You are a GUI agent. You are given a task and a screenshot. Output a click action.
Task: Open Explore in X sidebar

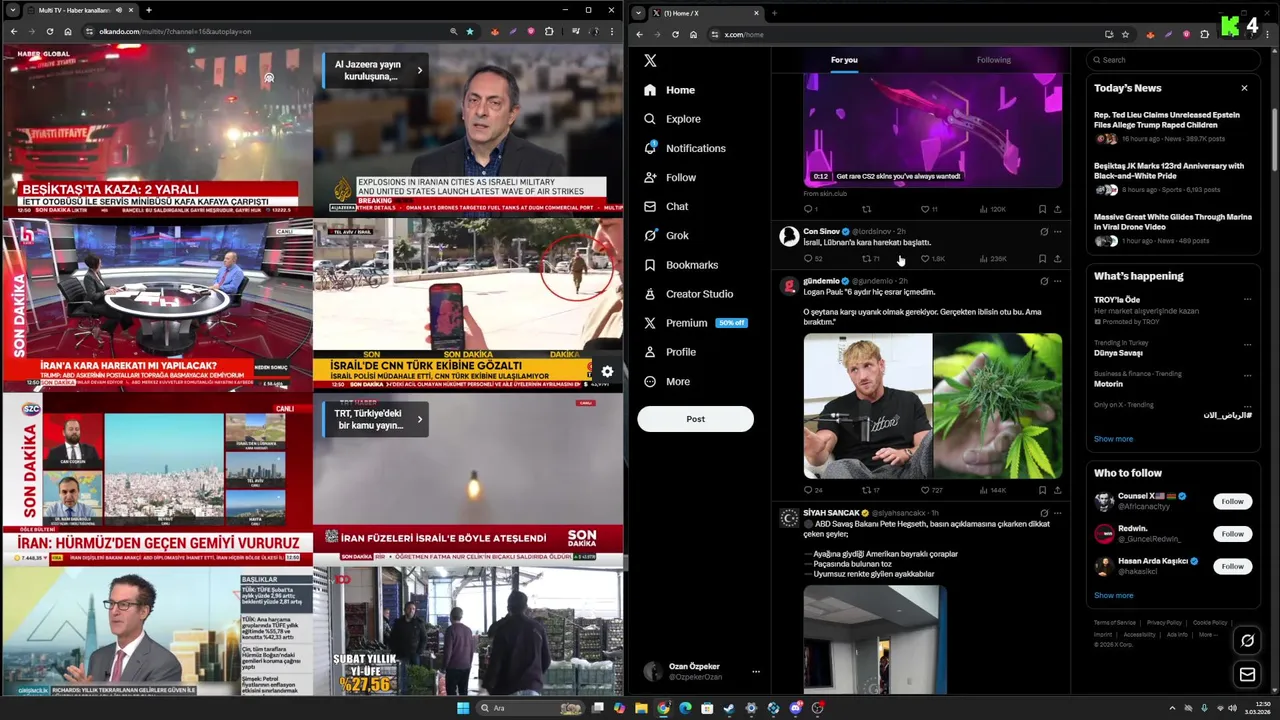click(672, 119)
